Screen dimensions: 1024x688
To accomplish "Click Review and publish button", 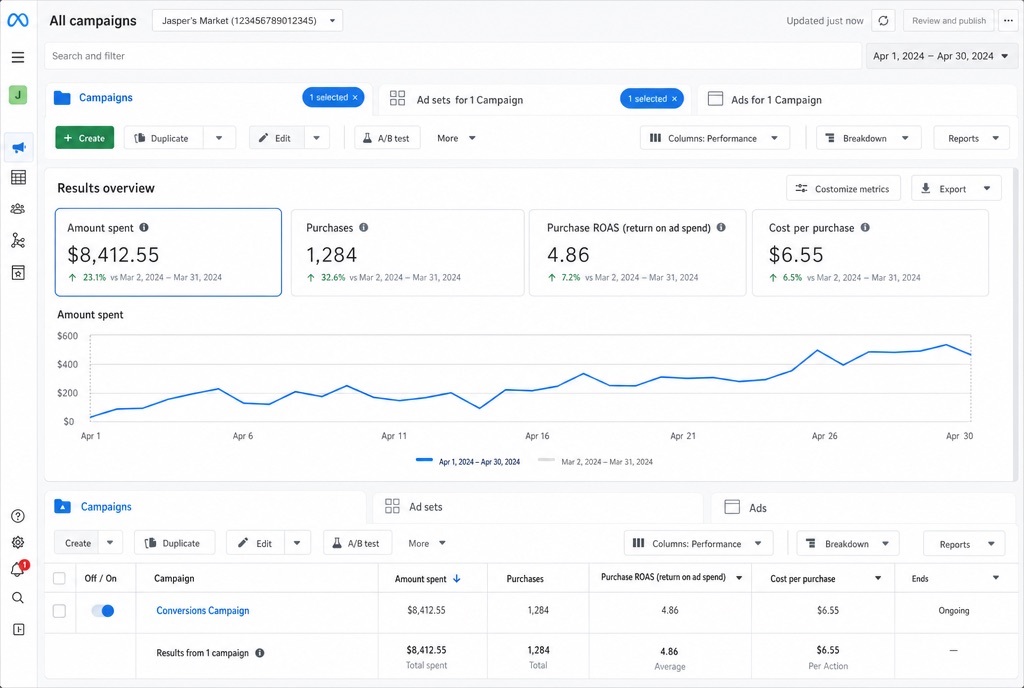I will (949, 21).
